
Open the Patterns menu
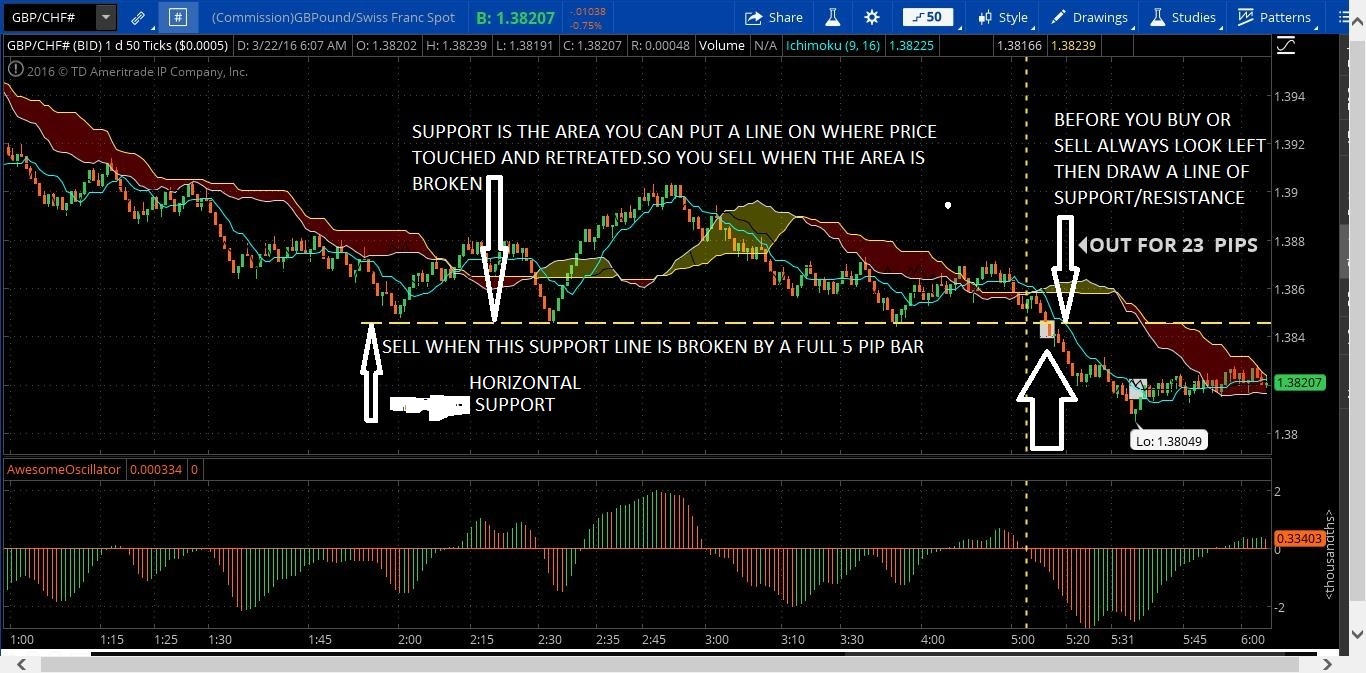point(1274,17)
